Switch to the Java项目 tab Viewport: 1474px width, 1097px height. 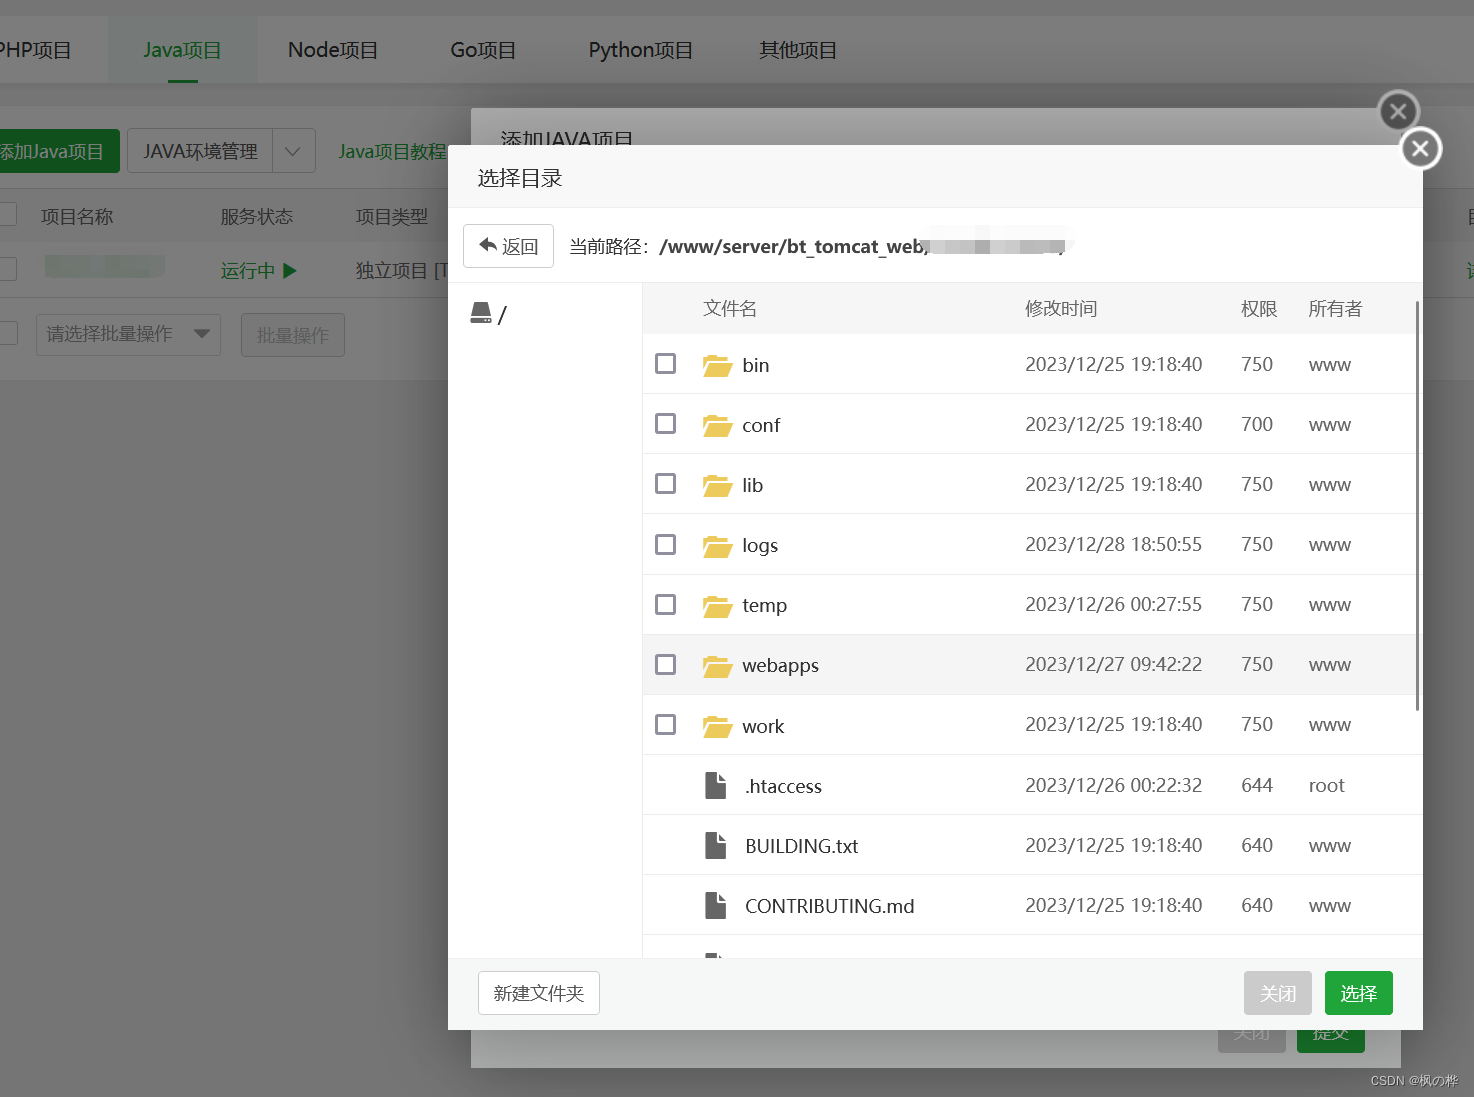point(182,50)
